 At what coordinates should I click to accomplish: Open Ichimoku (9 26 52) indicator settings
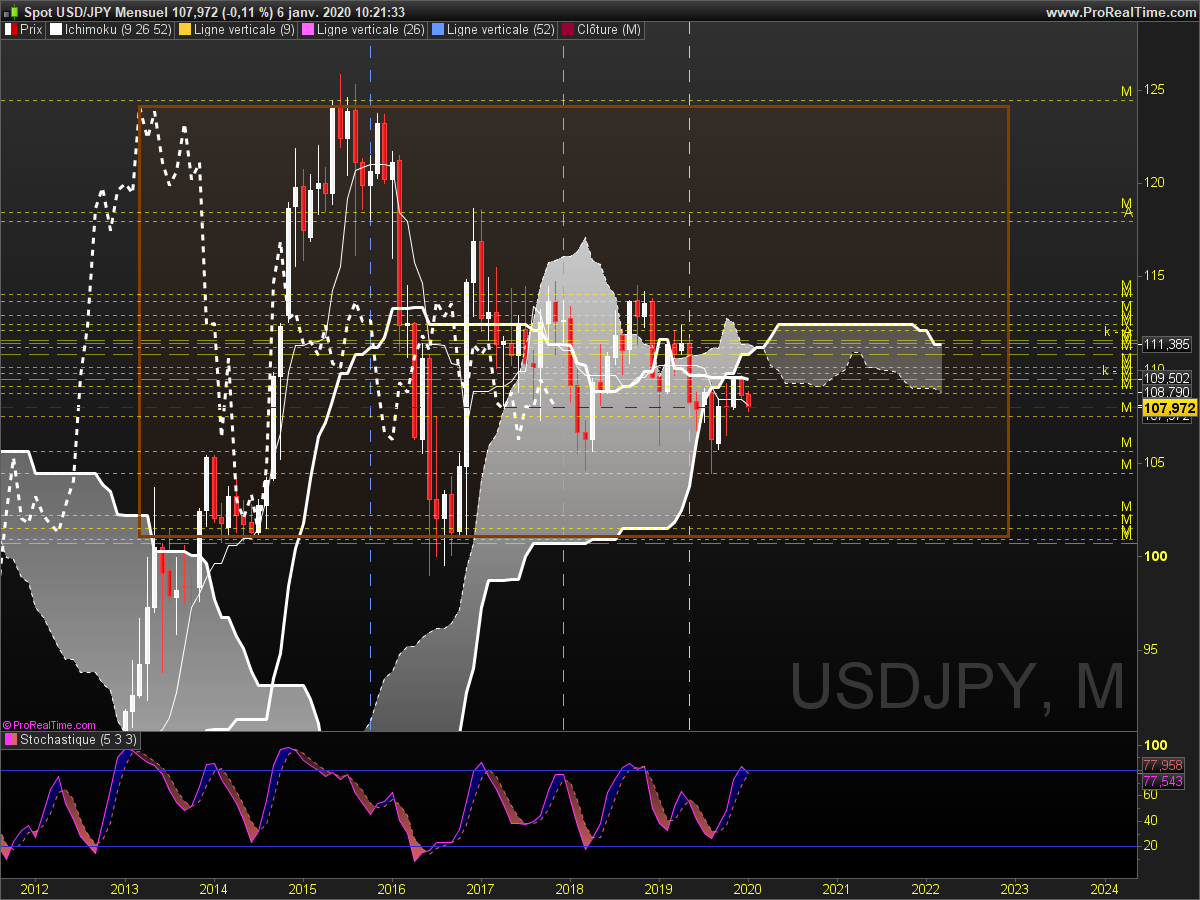coord(109,30)
